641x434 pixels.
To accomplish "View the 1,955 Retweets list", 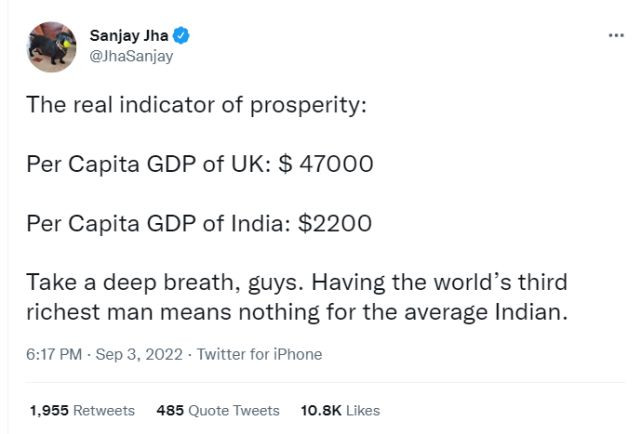I will click(x=82, y=410).
